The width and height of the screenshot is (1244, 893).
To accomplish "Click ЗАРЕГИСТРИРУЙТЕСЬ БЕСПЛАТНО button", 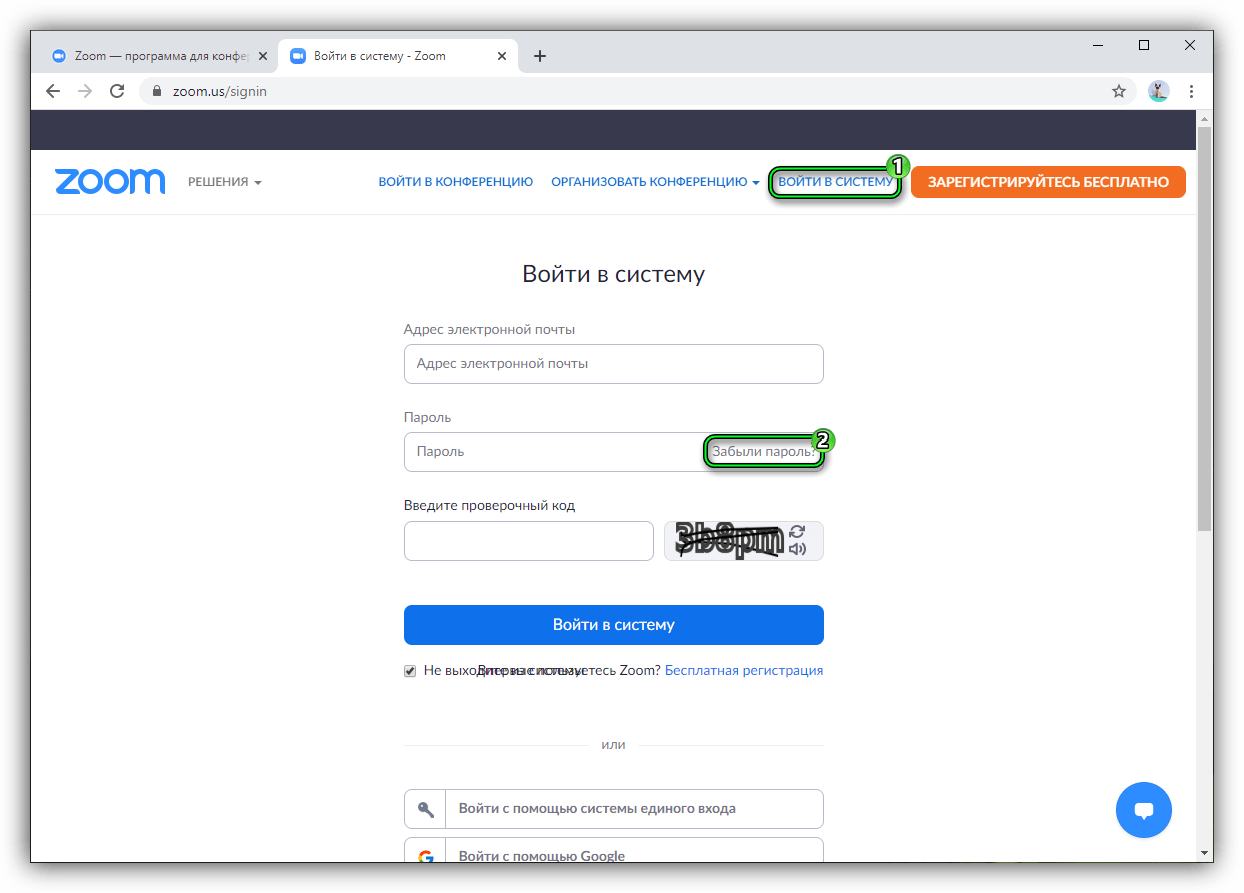I will point(1048,182).
